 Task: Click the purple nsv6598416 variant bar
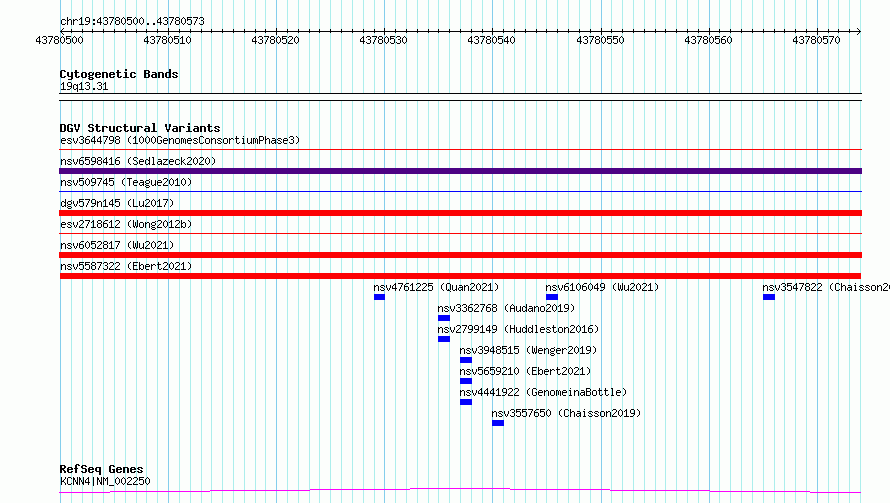pos(460,171)
